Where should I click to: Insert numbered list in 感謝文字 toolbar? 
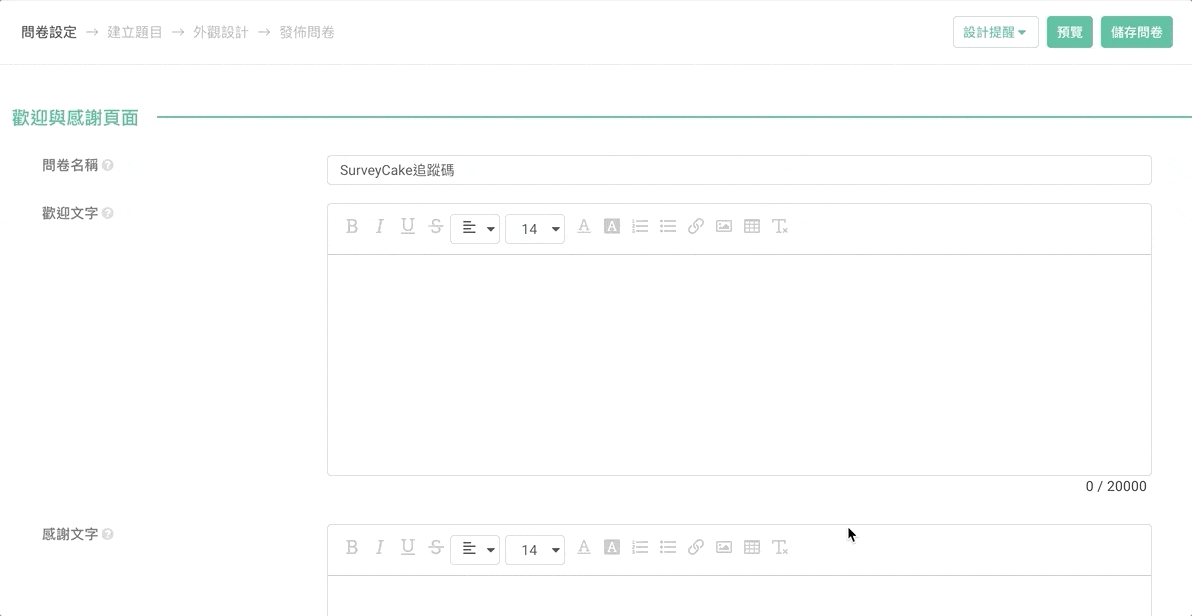(x=640, y=547)
